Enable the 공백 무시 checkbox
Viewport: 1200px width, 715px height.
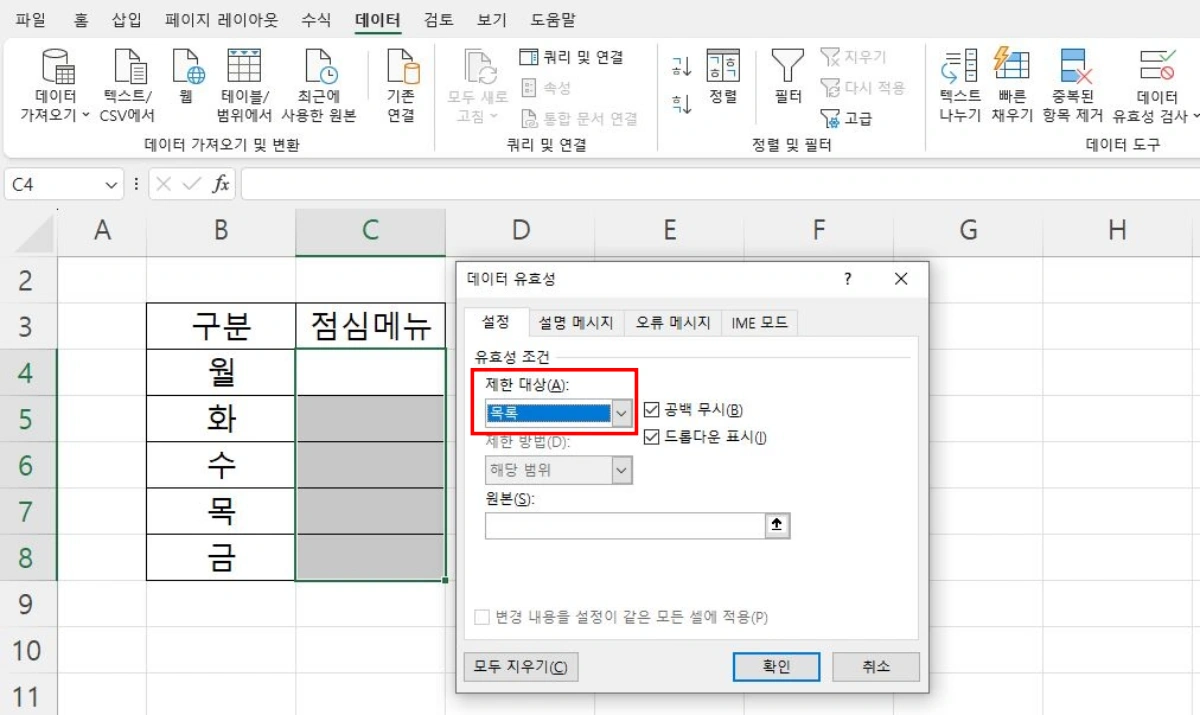point(651,409)
